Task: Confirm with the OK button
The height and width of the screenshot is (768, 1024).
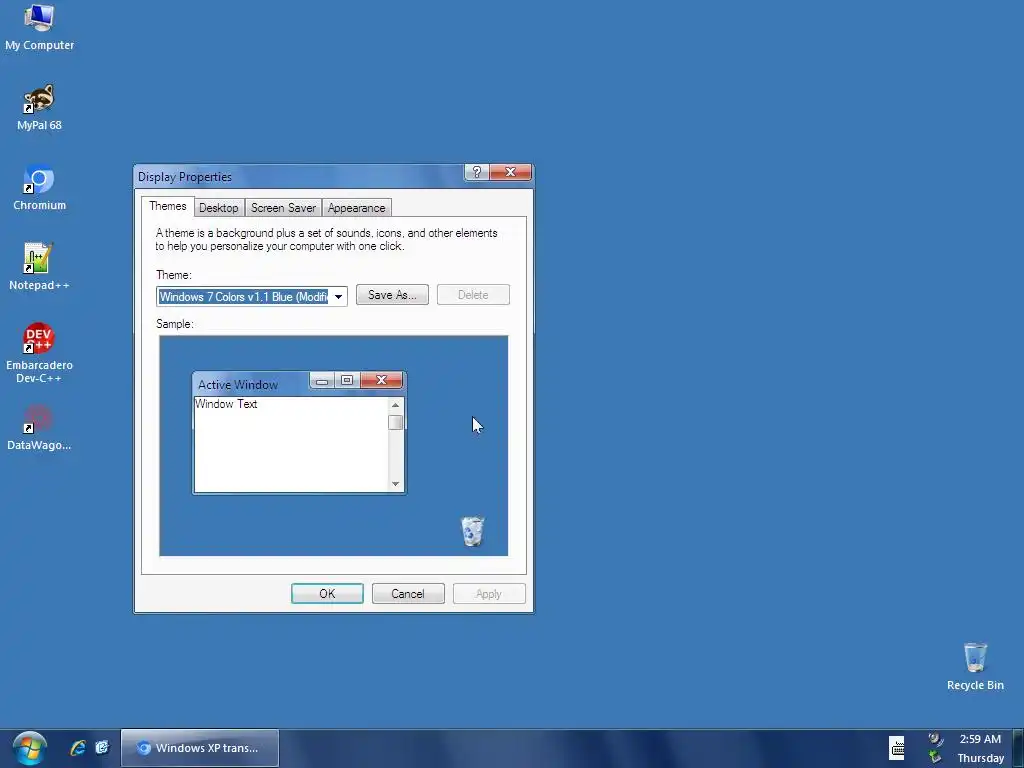Action: click(x=327, y=594)
